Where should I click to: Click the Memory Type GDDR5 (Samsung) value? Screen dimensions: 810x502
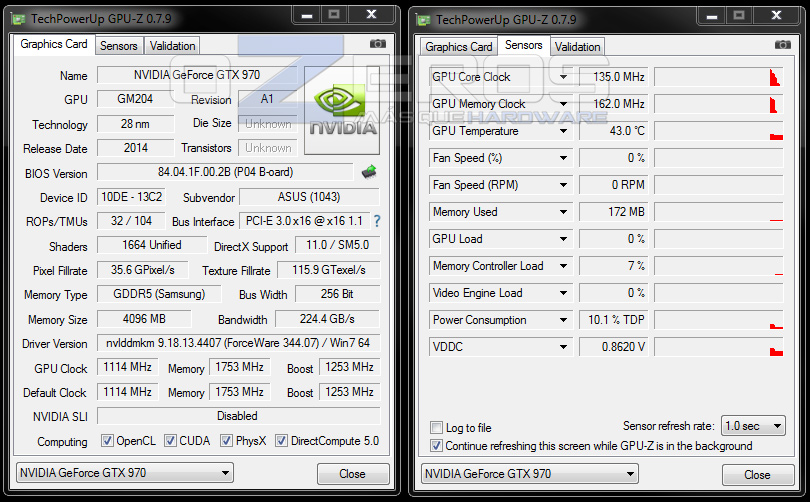[x=159, y=294]
